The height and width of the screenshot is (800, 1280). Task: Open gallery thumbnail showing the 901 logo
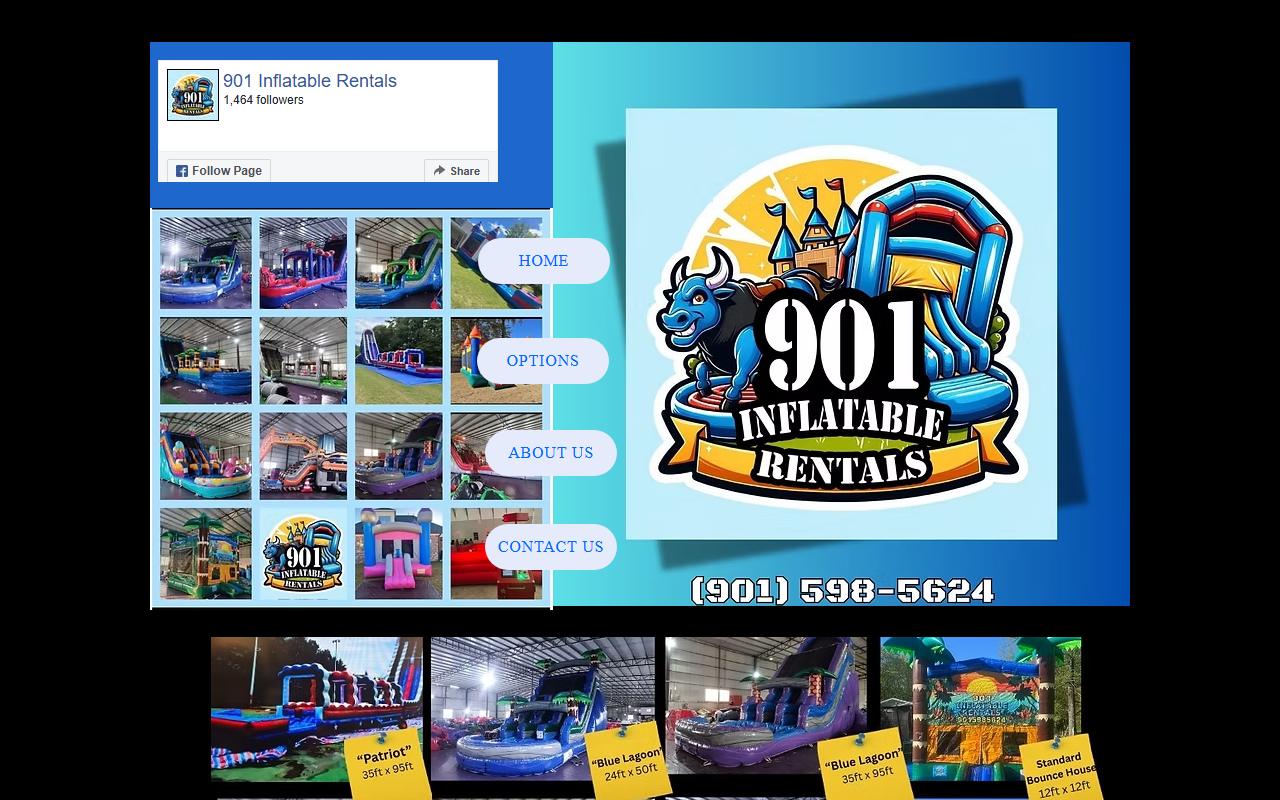303,553
